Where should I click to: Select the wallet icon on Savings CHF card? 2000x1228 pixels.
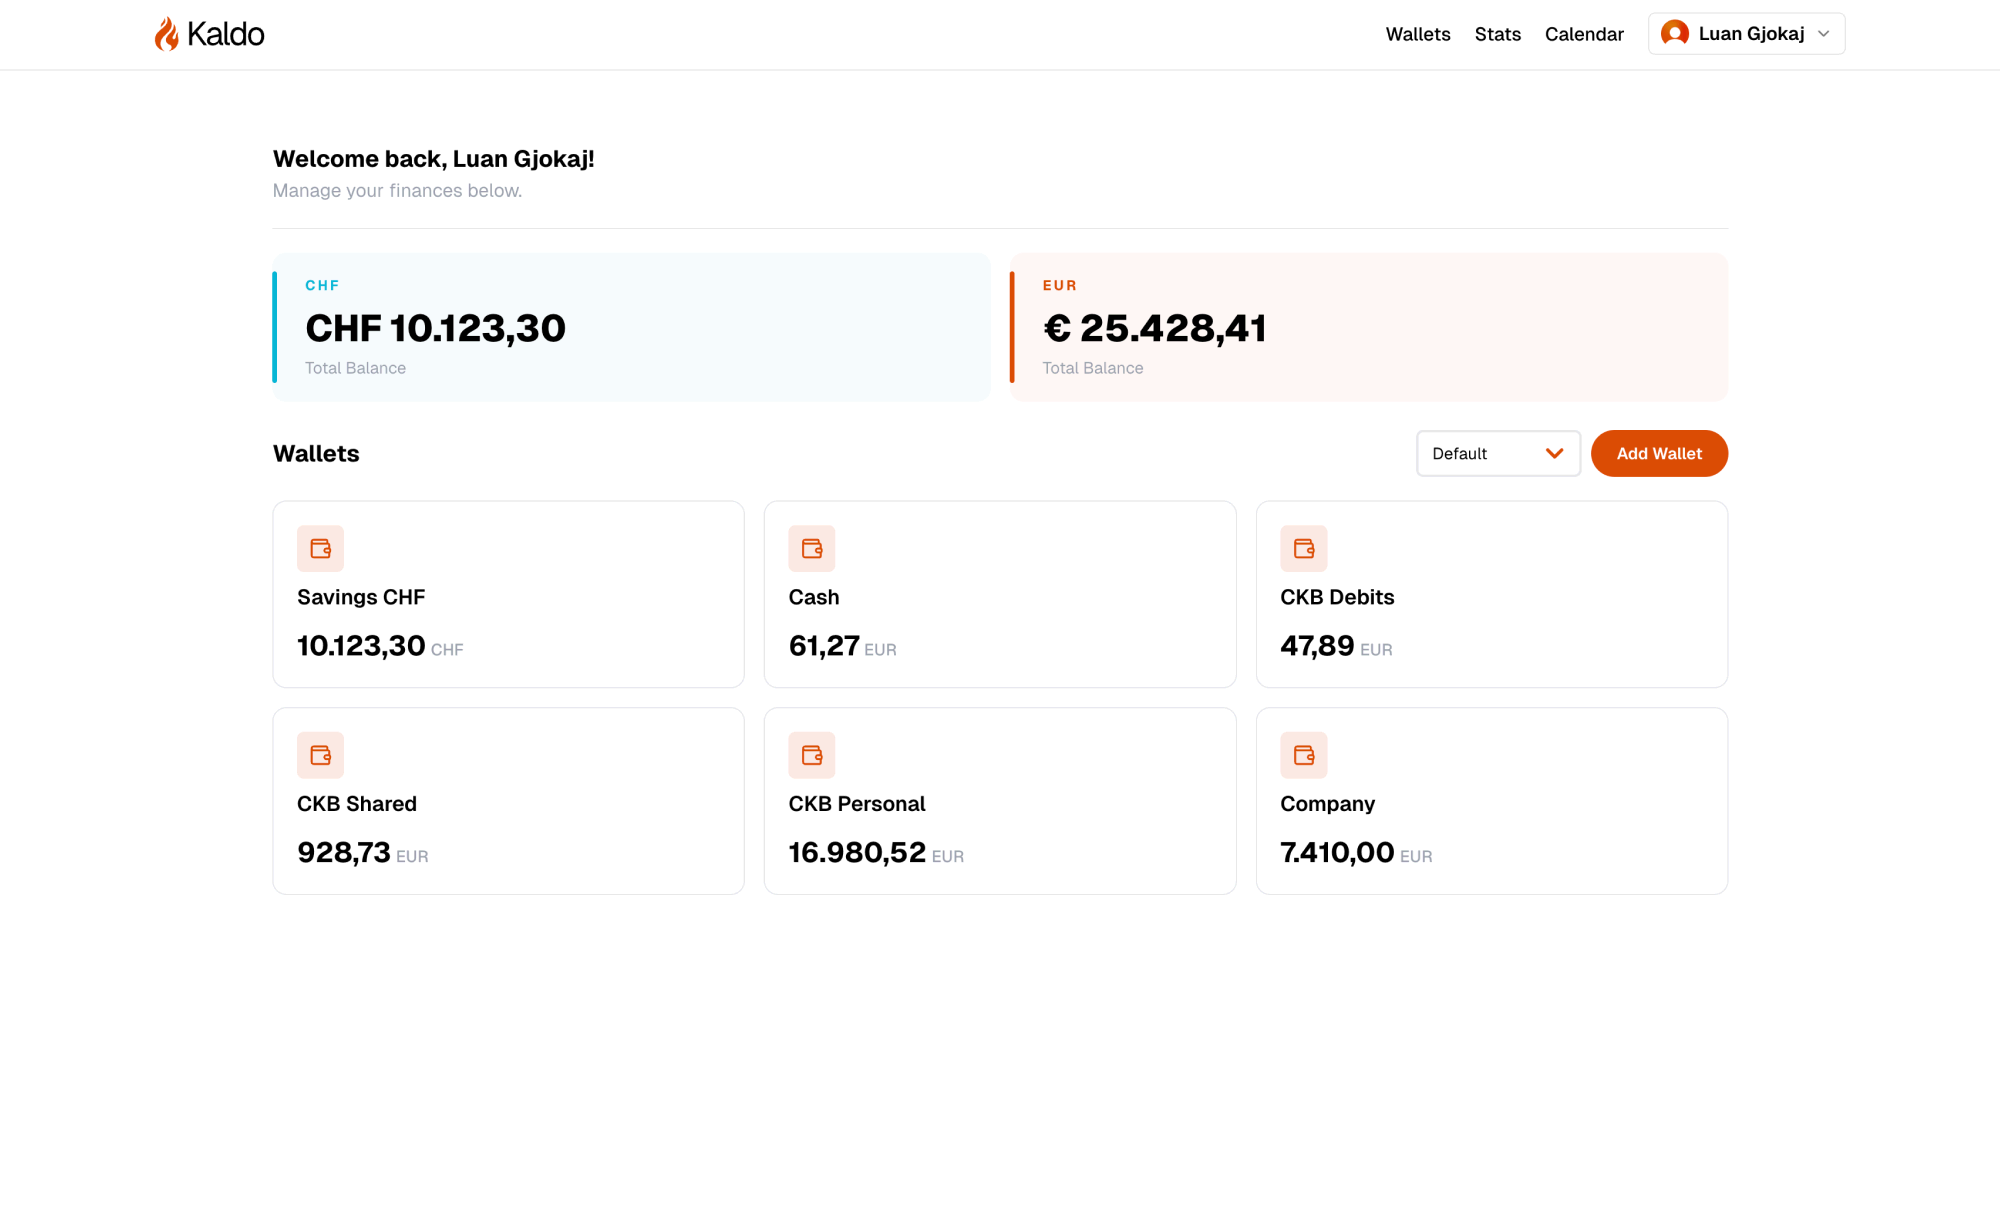(x=320, y=548)
